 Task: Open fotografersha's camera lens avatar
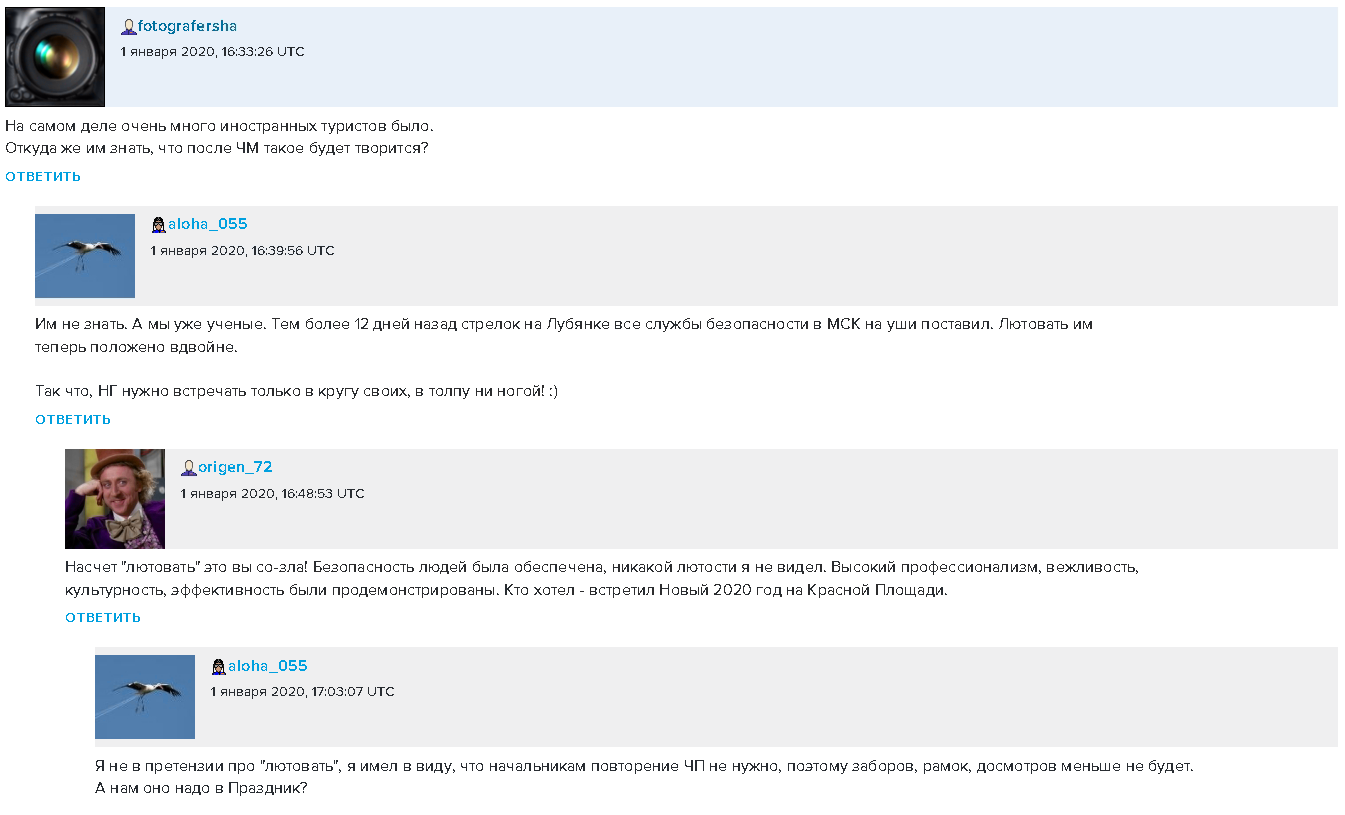click(x=55, y=57)
